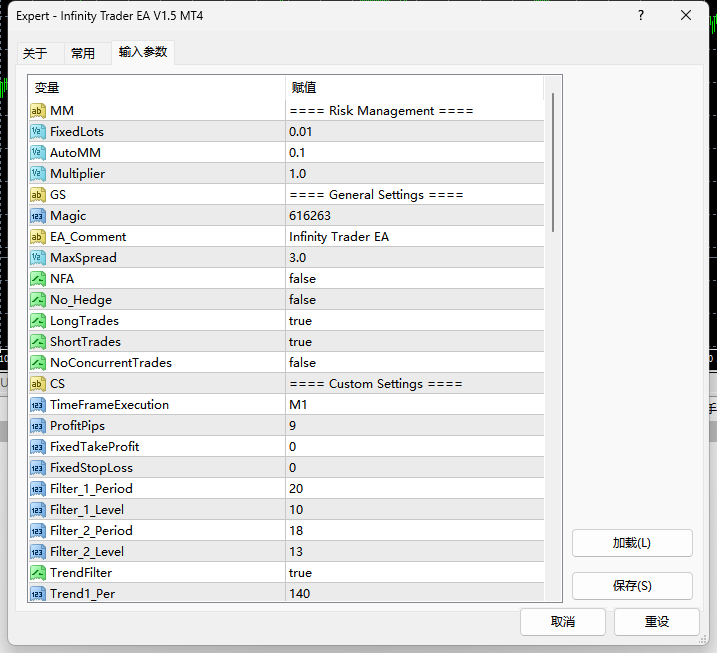Viewport: 717px width, 653px height.
Task: Click the double icon beside MaxSpread
Action: pos(38,258)
